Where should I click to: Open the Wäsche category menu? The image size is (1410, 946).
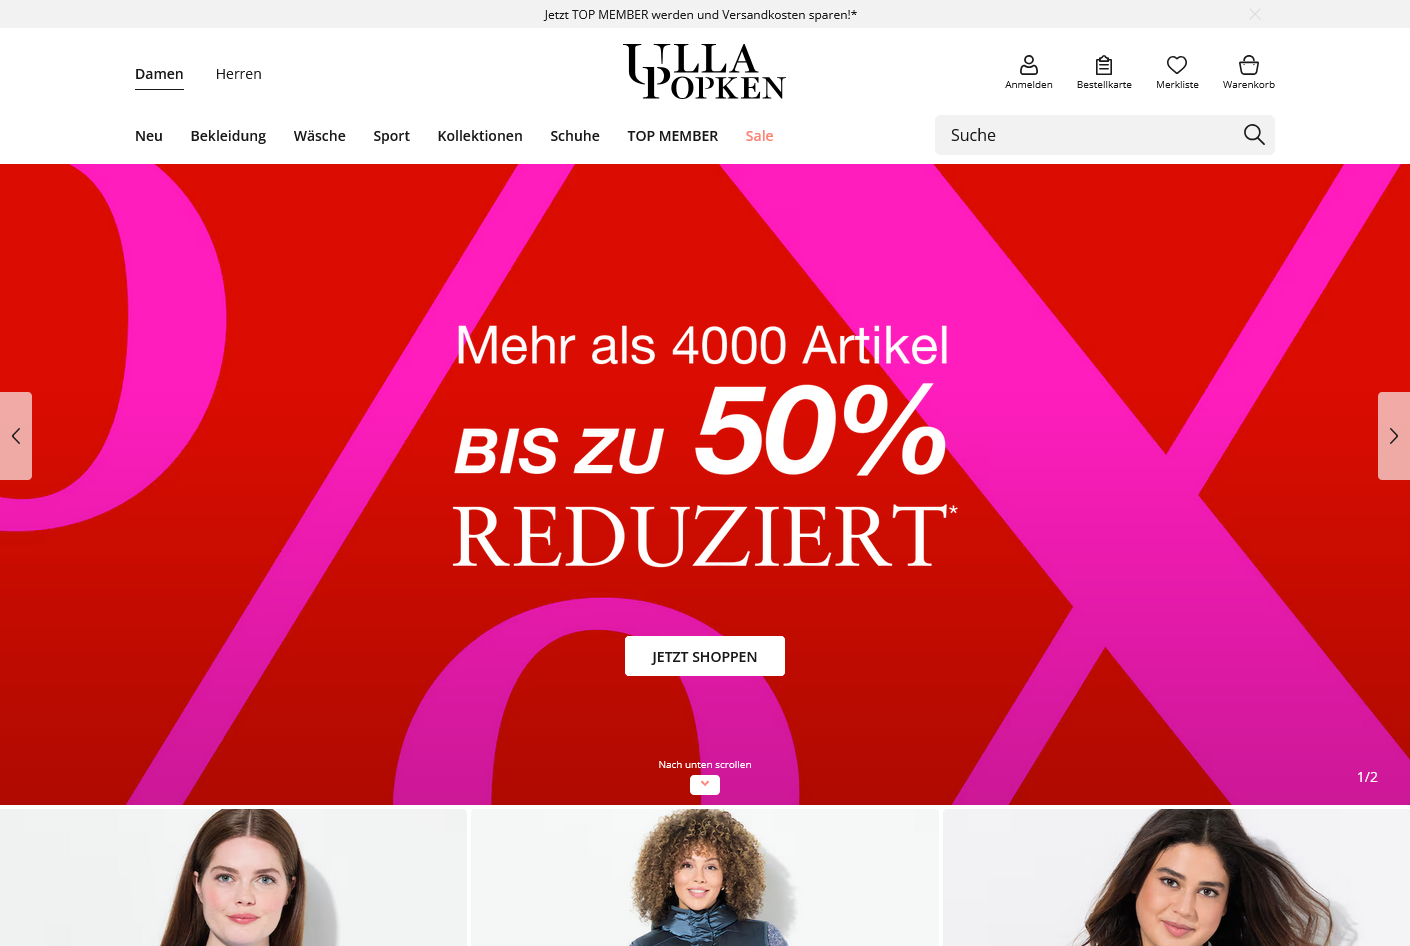320,136
